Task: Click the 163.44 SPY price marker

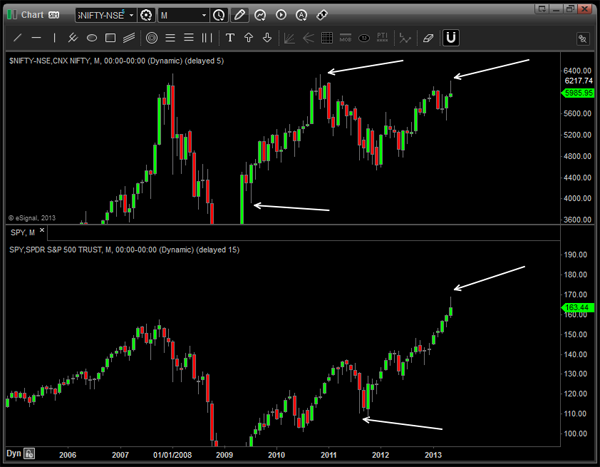Action: tap(578, 307)
